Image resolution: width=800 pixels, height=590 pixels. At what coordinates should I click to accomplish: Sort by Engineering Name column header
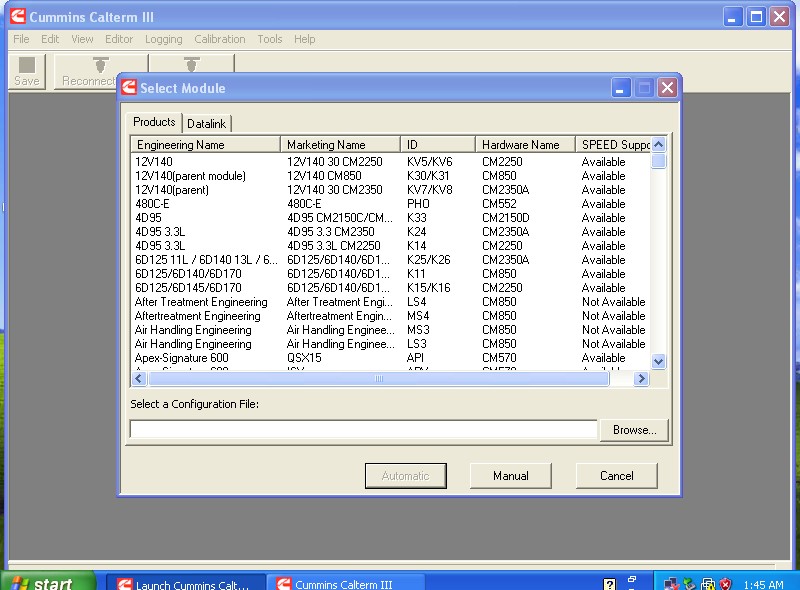(x=206, y=145)
